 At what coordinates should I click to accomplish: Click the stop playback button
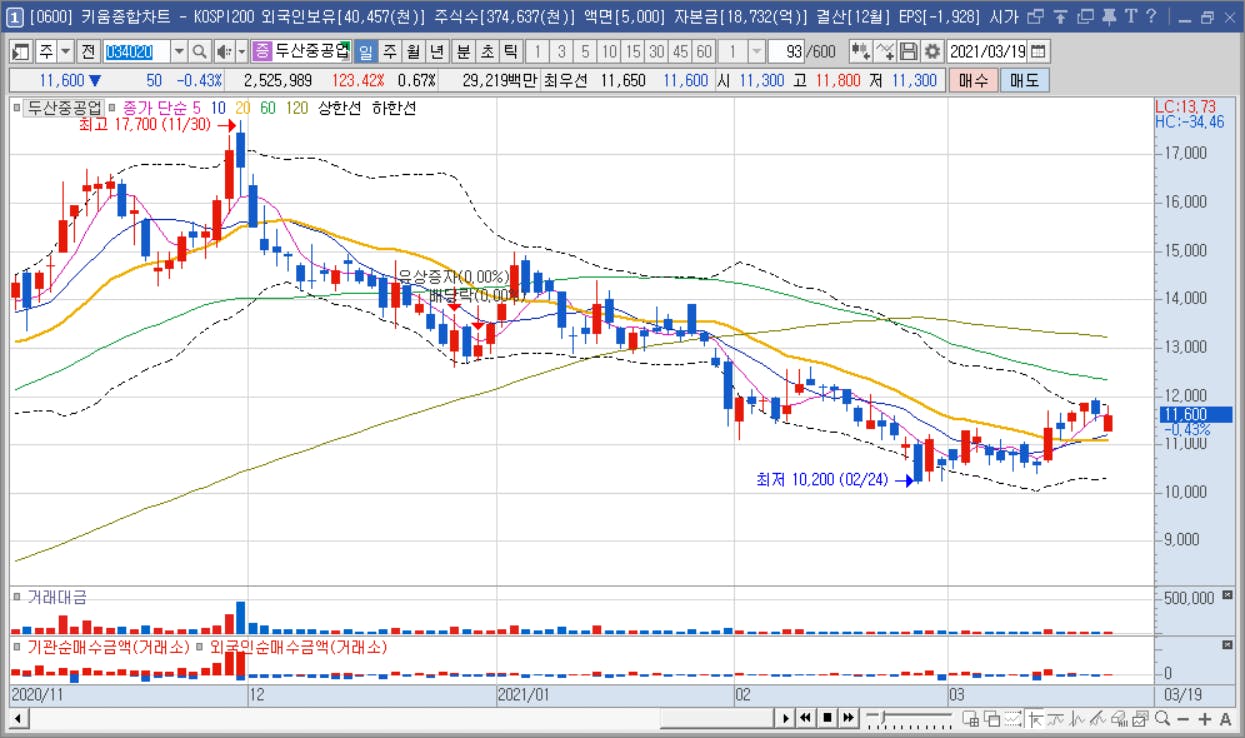click(827, 718)
